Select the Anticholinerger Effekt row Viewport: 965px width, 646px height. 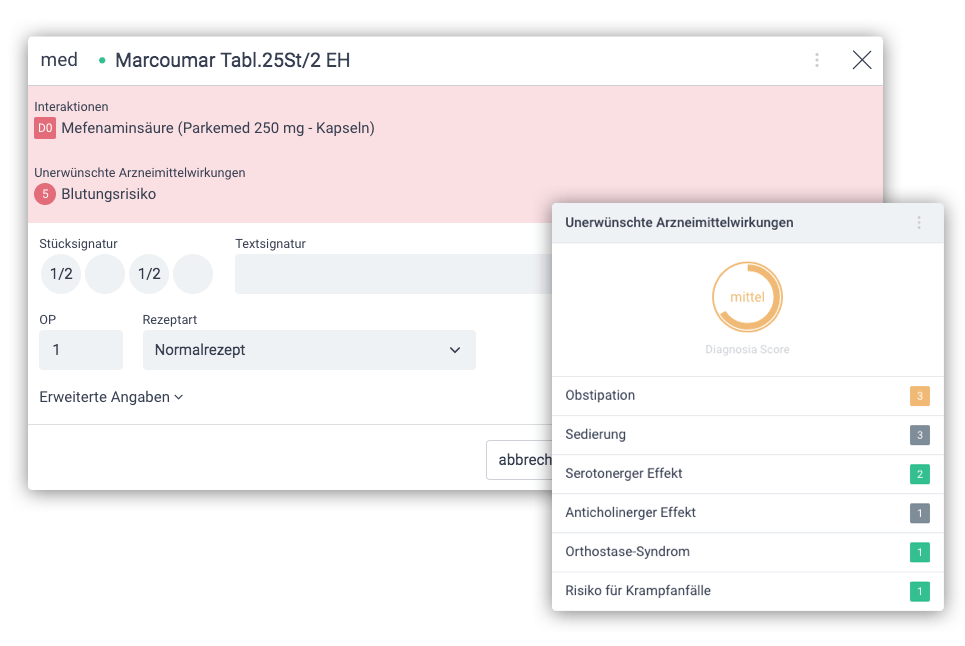(748, 513)
